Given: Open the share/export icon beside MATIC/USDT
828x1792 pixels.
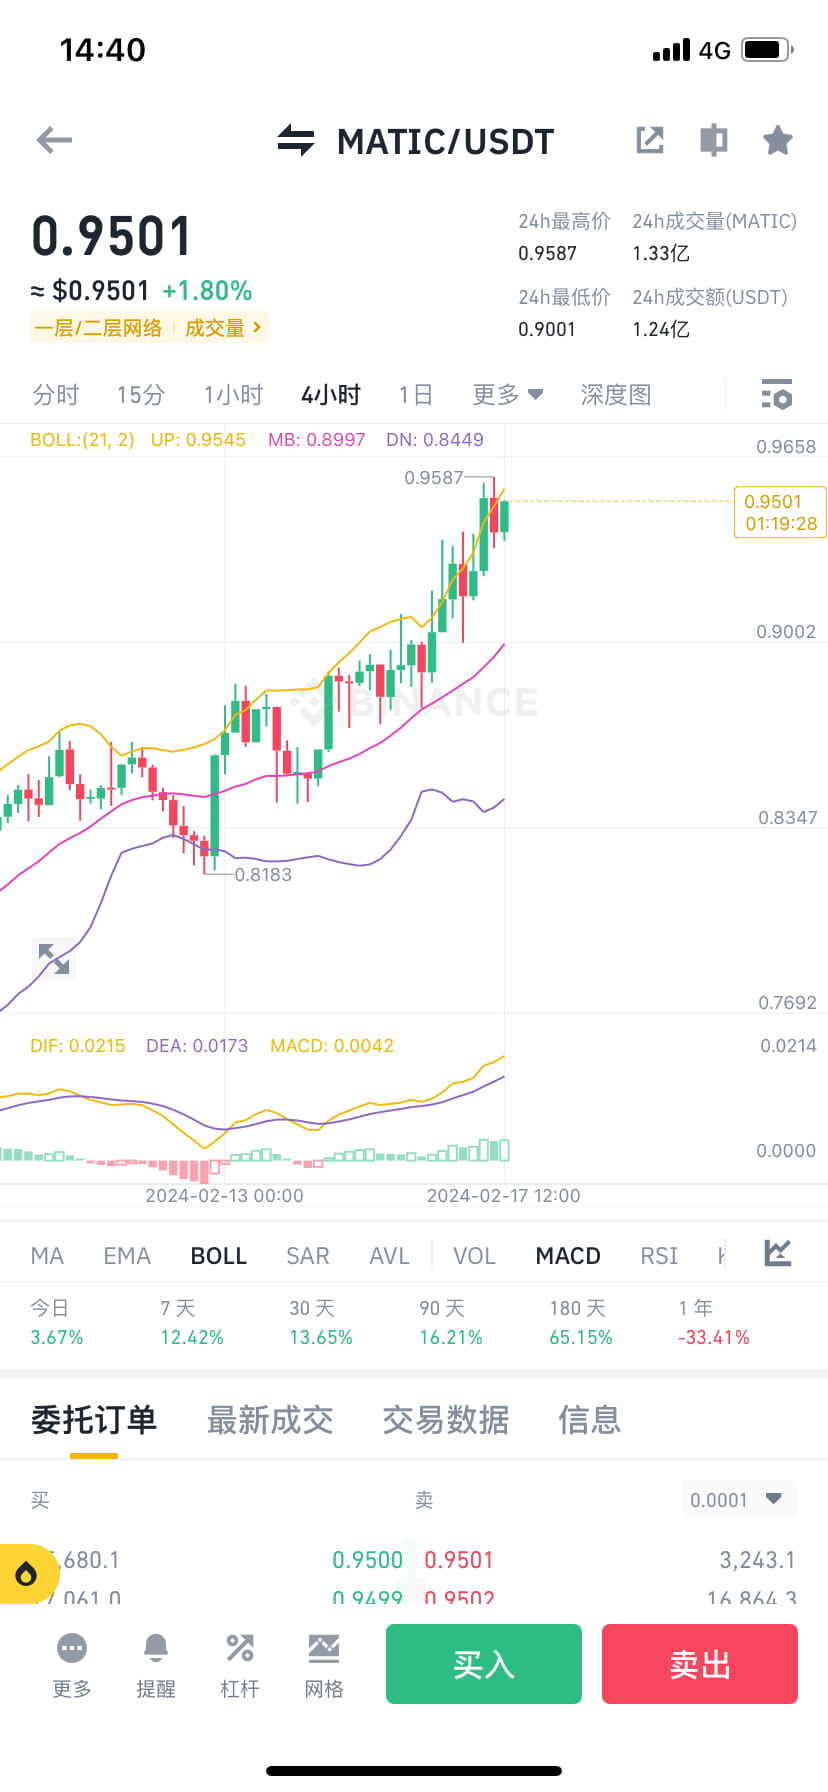Looking at the screenshot, I should pyautogui.click(x=650, y=140).
